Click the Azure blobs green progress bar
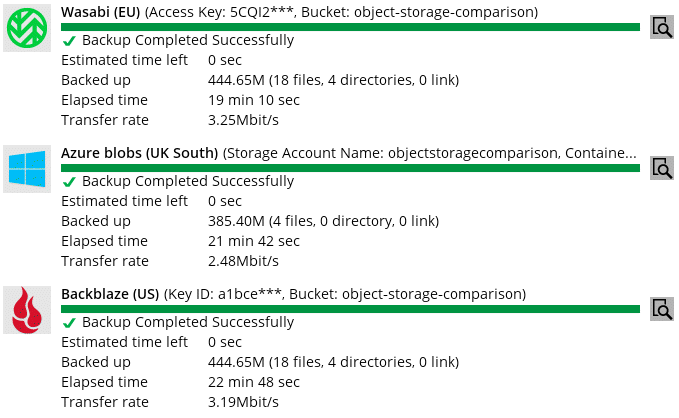 pos(350,168)
